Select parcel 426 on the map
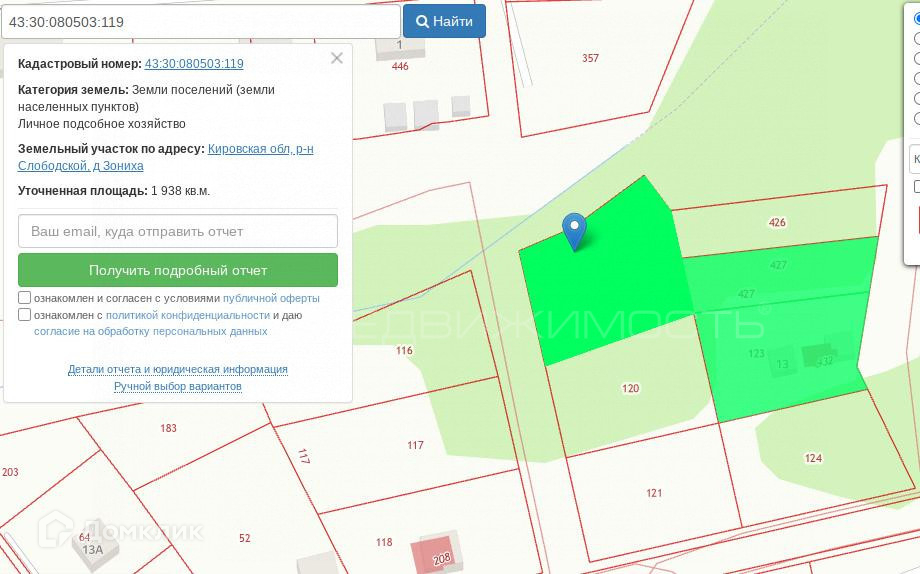The width and height of the screenshot is (920, 574). pyautogui.click(x=777, y=222)
